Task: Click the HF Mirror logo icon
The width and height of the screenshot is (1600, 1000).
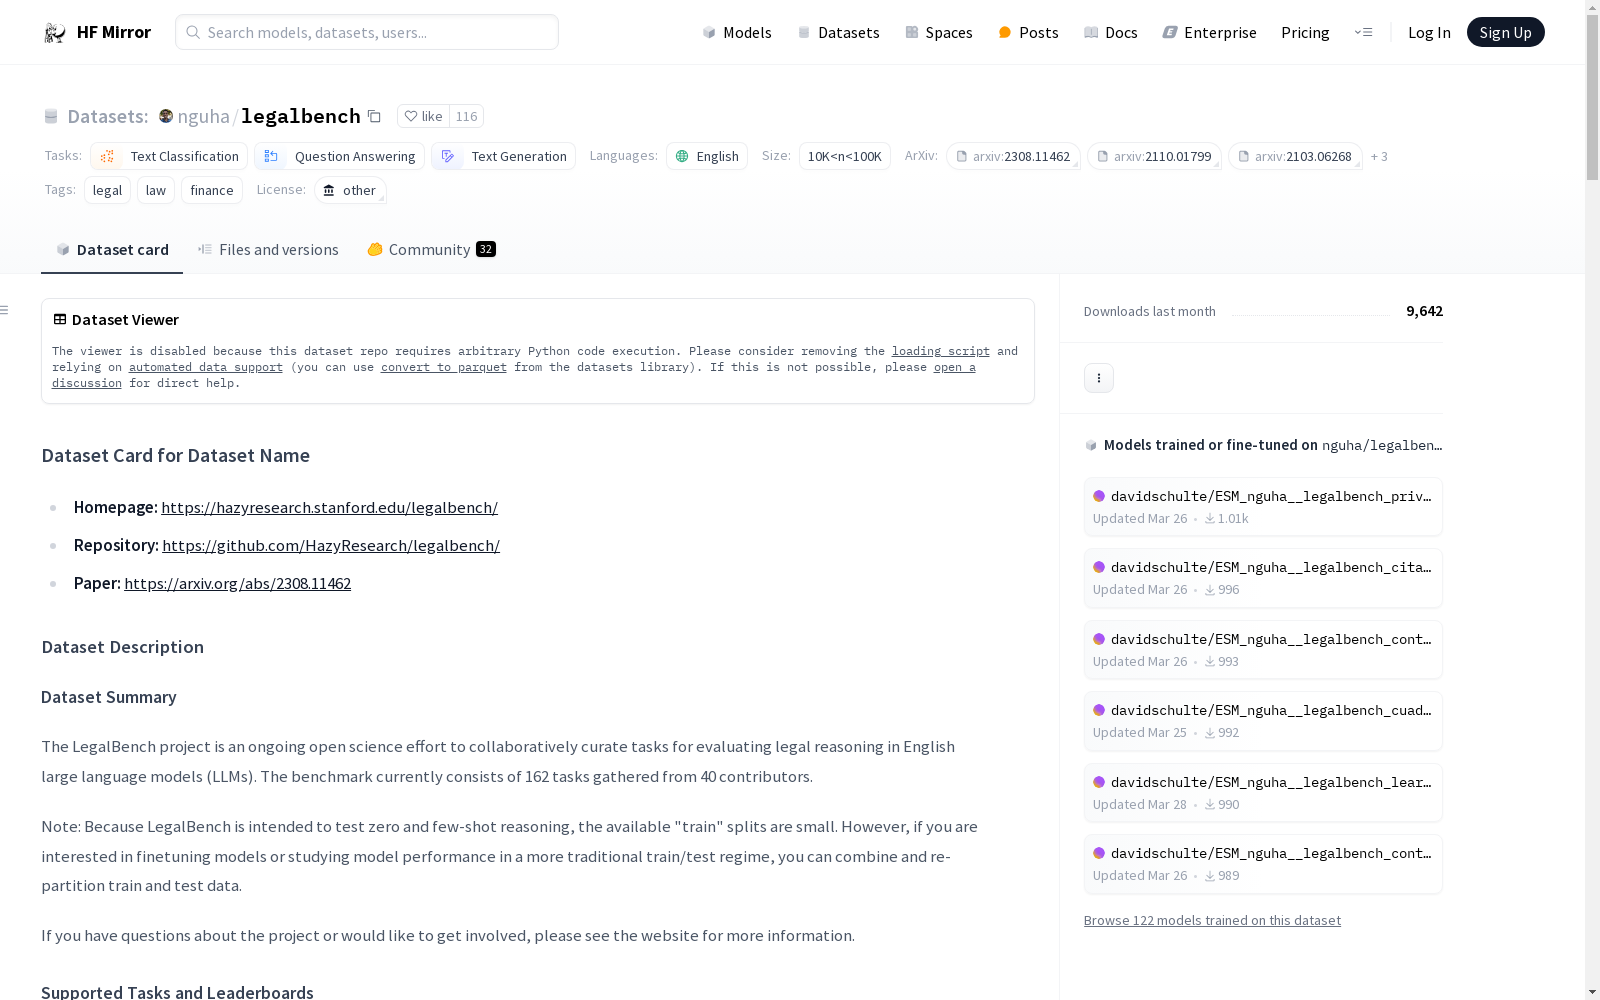Action: tap(55, 33)
